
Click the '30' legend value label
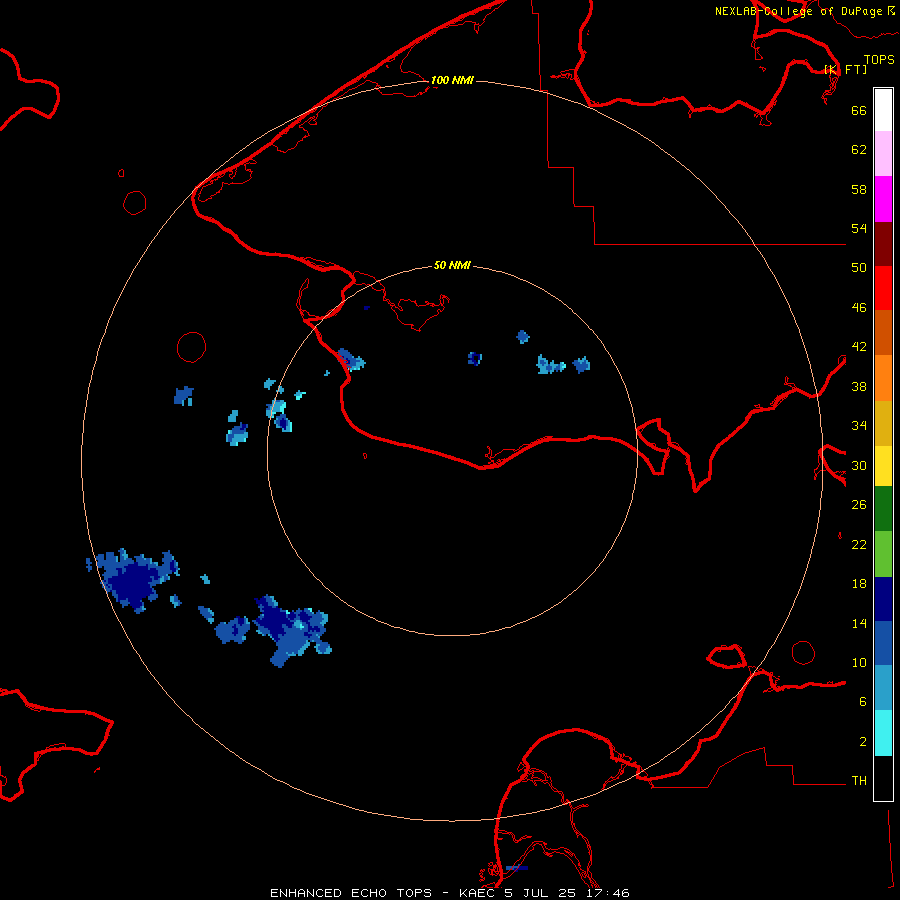click(x=859, y=465)
